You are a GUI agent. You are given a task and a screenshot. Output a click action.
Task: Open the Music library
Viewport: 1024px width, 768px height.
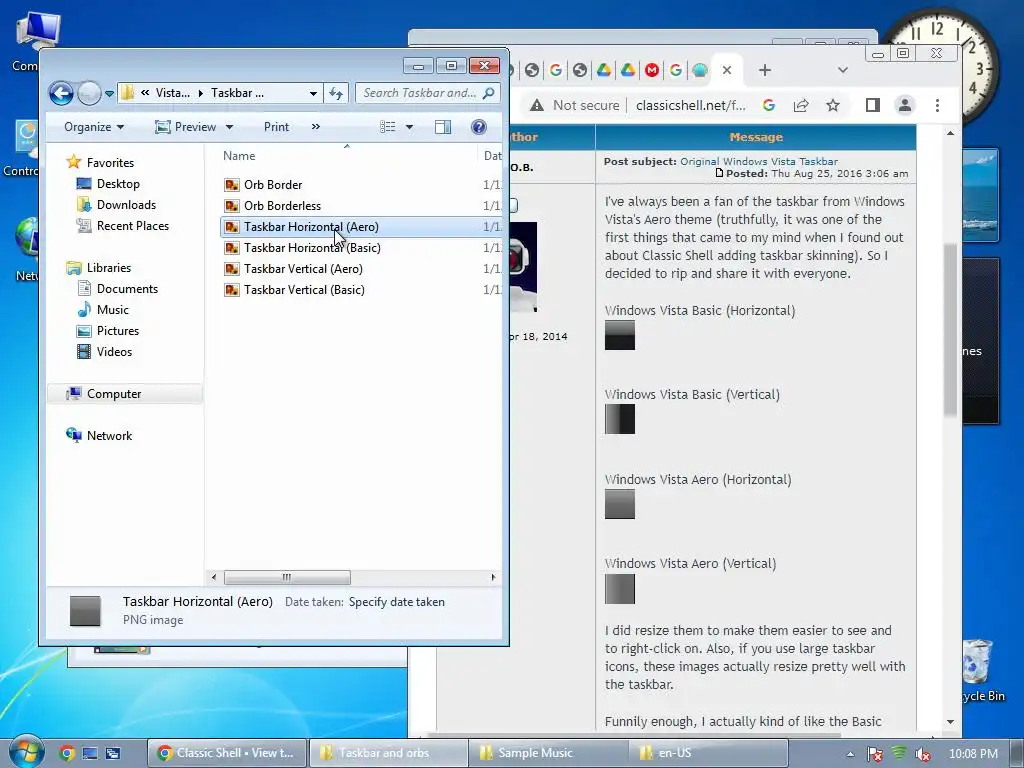pos(112,310)
